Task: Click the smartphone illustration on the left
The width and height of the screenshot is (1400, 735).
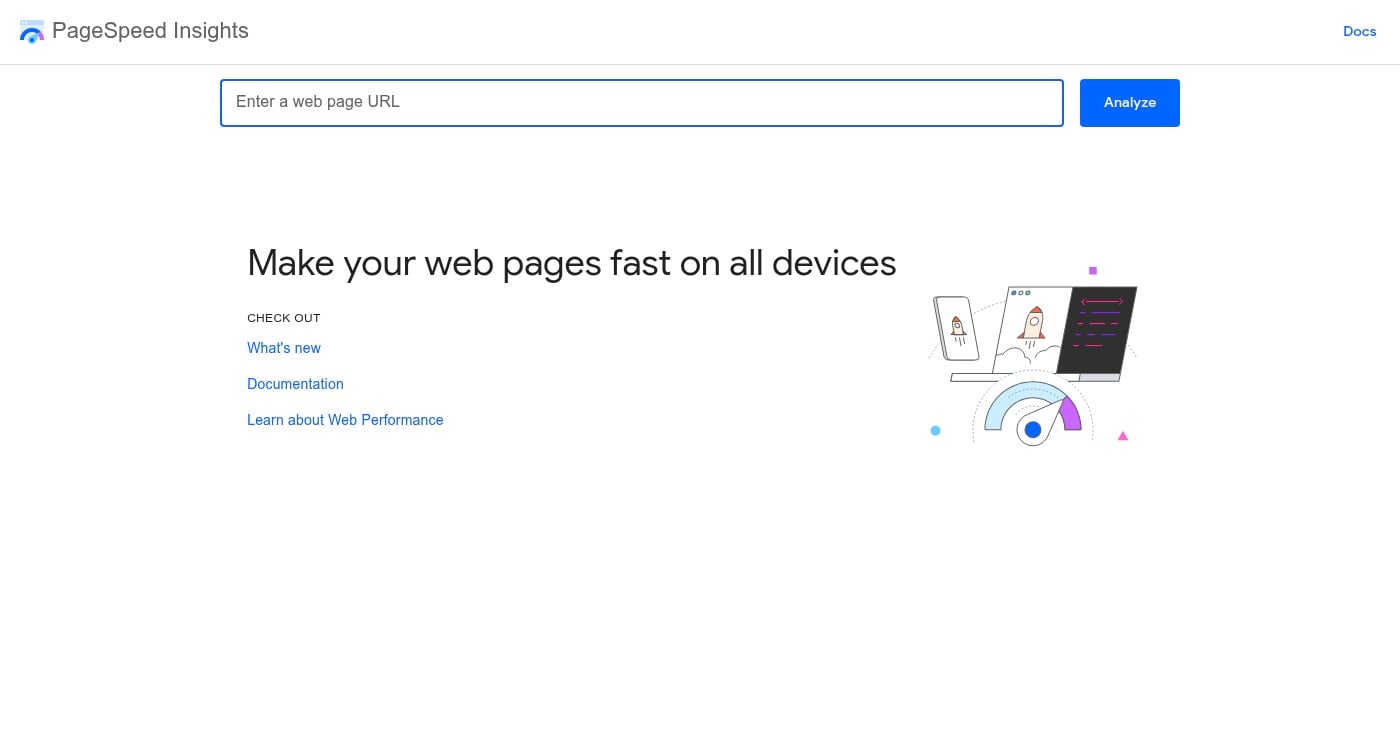Action: [x=956, y=330]
